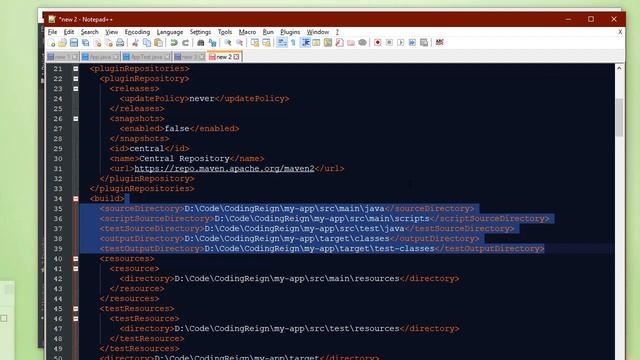Click the vertical scrollbar thumb

619,118
